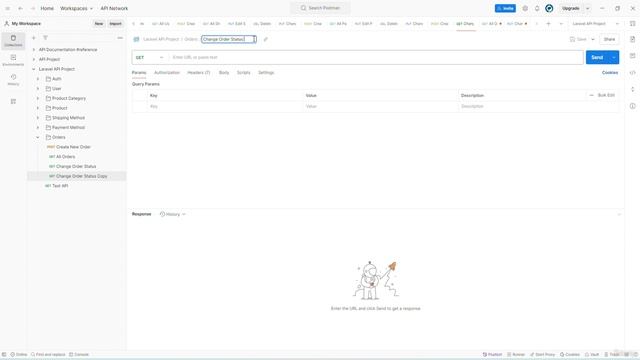Select the Params tab
This screenshot has height=360, width=640.
pos(139,73)
